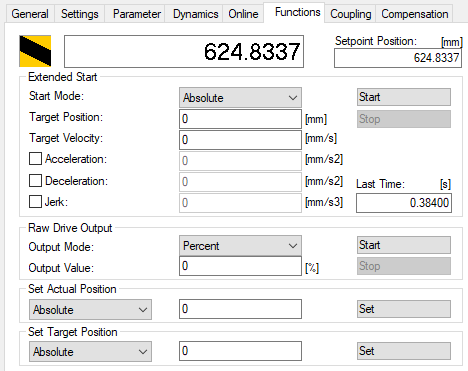This screenshot has width=468, height=371.
Task: Click the Setpoint Position value field
Action: click(398, 58)
